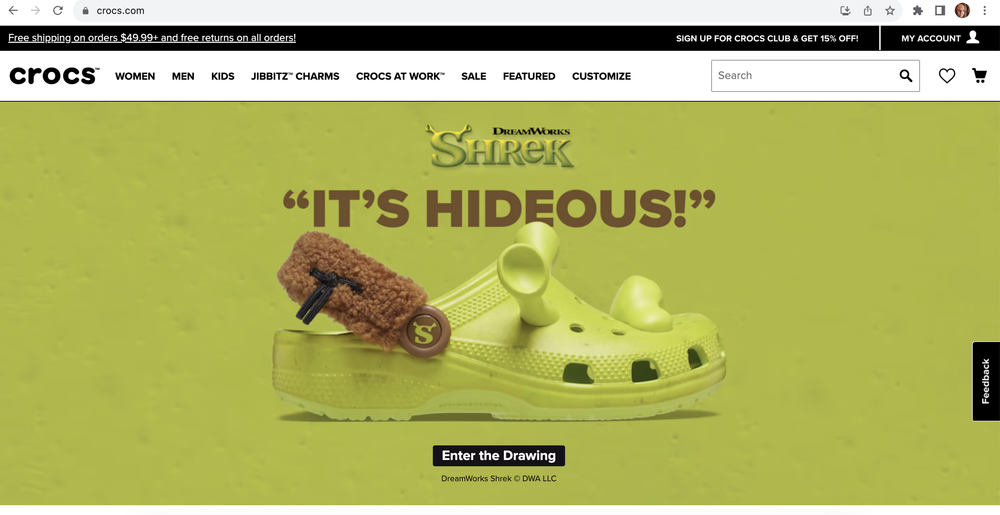
Task: Bookmark page with the star icon
Action: click(890, 10)
